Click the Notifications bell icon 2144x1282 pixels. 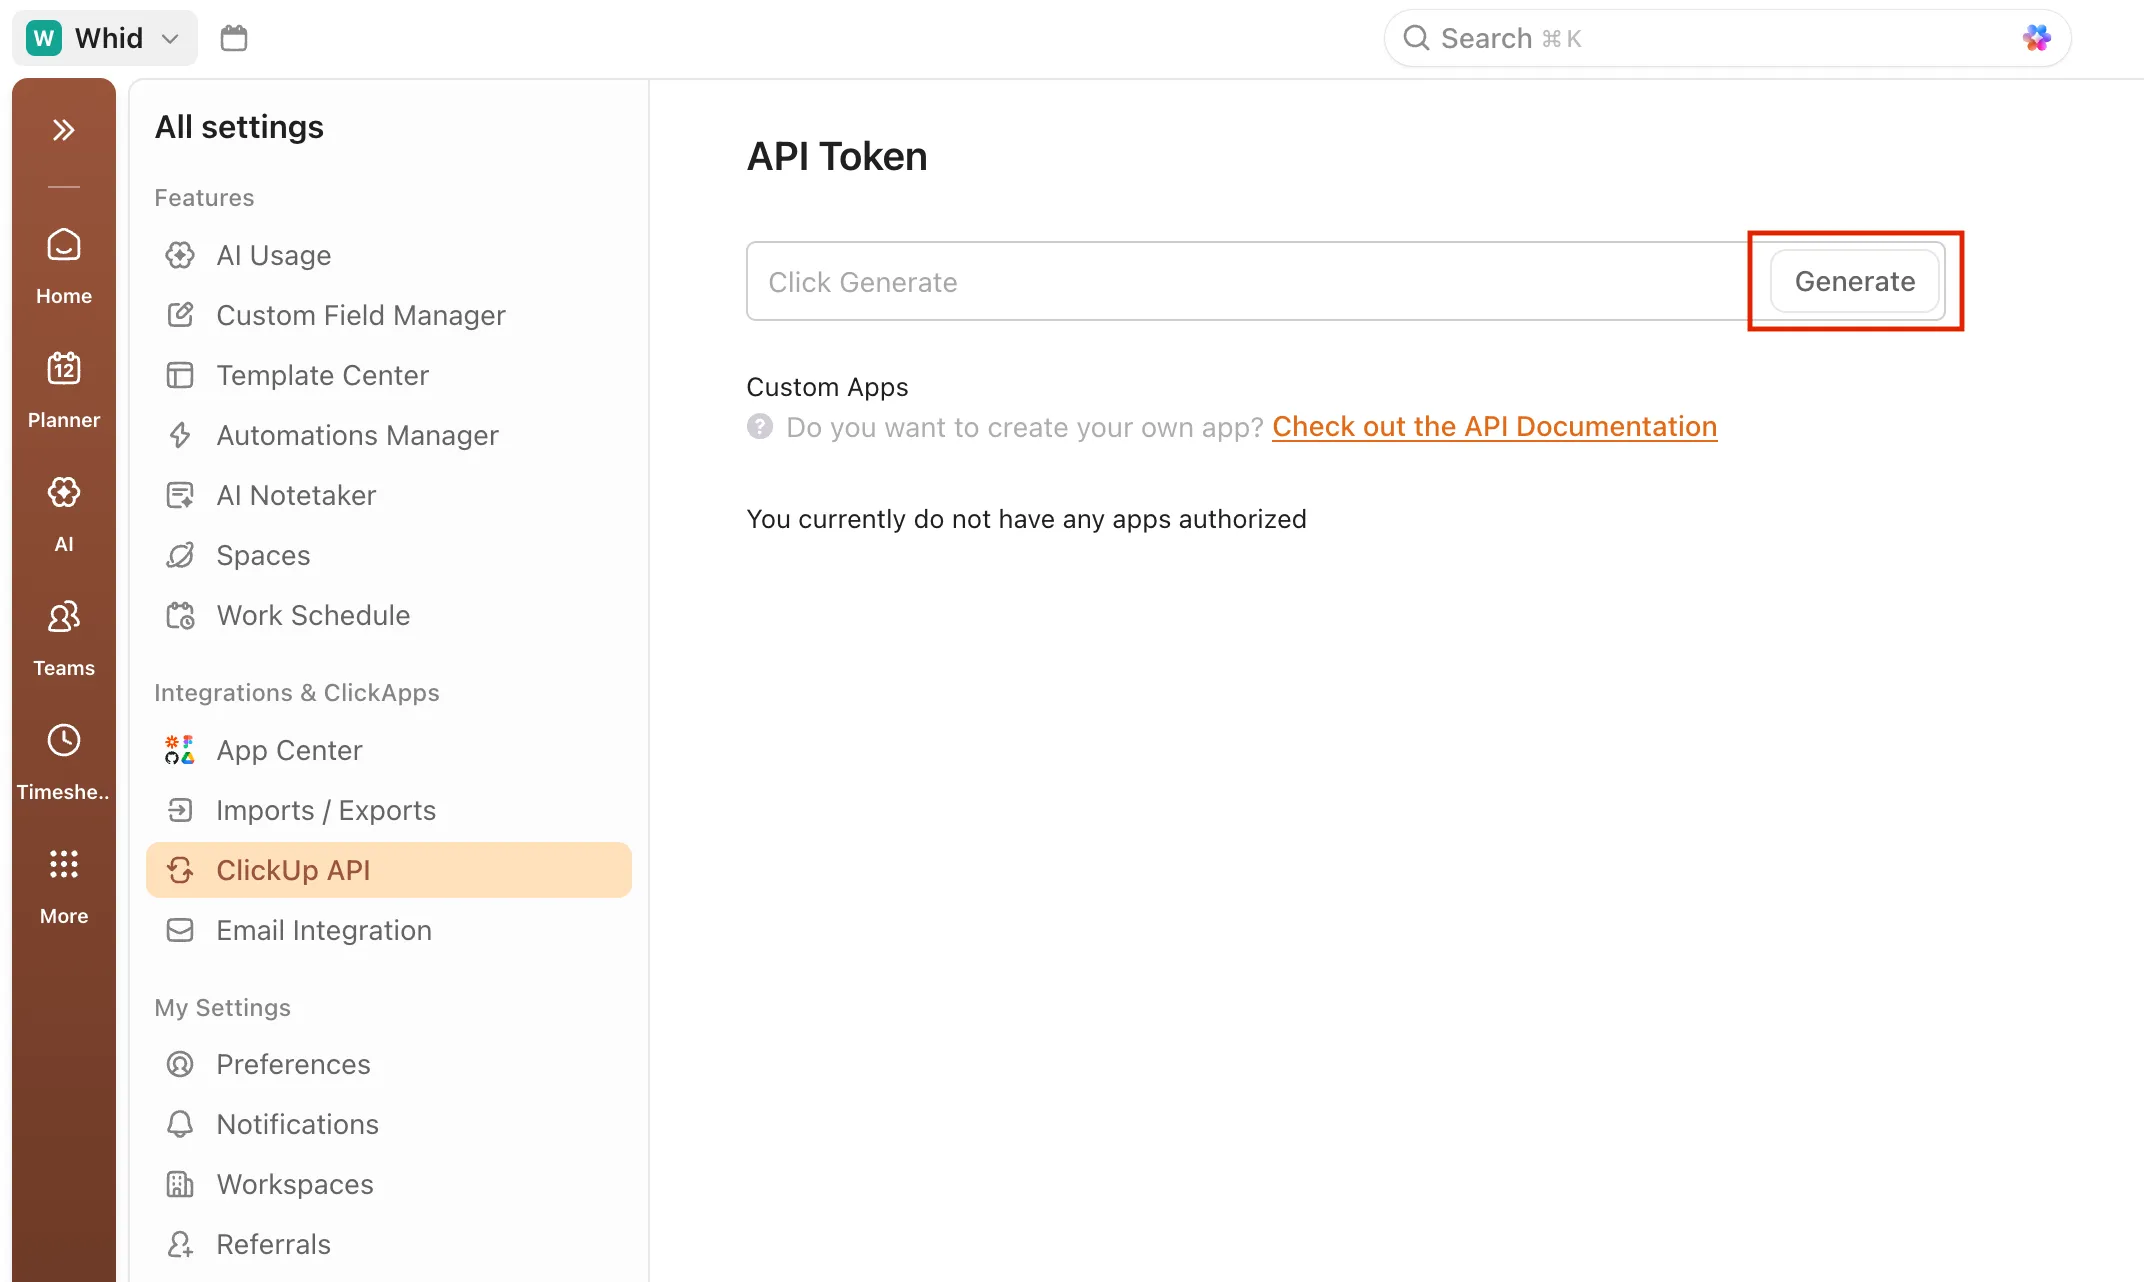point(180,1125)
